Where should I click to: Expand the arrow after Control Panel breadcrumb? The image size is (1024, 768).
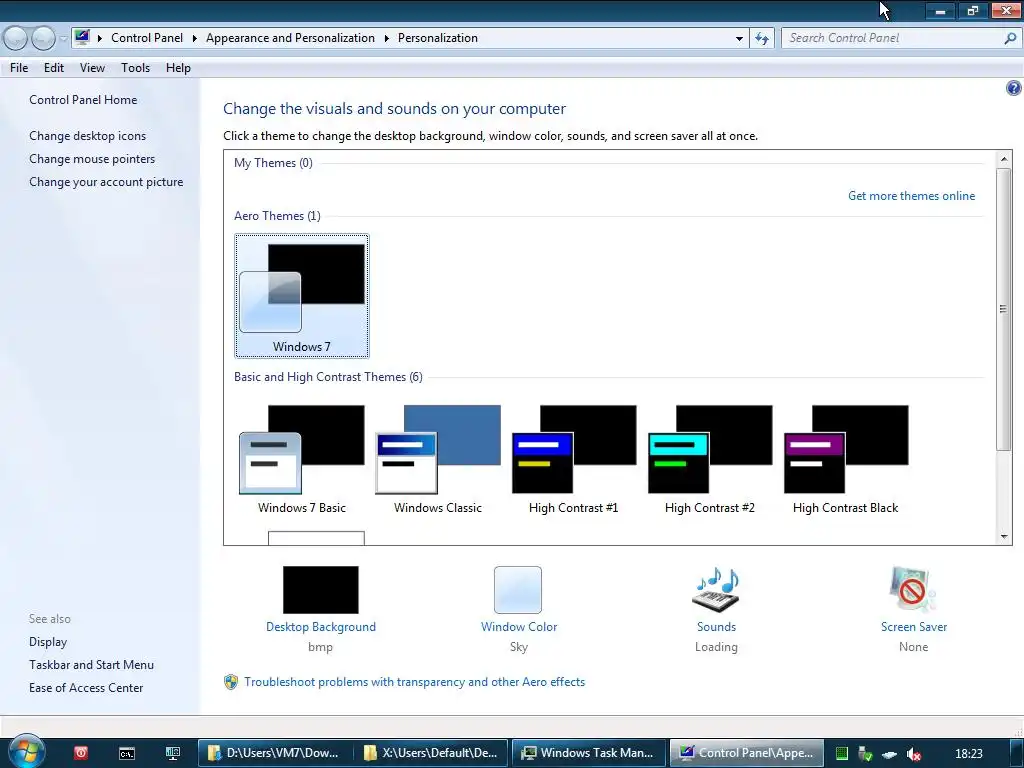tap(195, 39)
